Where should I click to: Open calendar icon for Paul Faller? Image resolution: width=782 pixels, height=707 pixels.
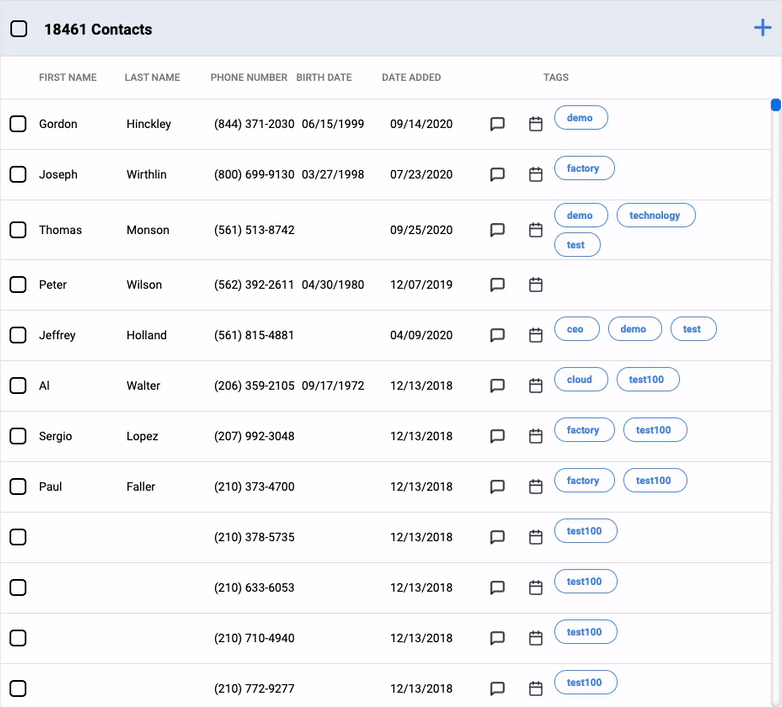(536, 487)
